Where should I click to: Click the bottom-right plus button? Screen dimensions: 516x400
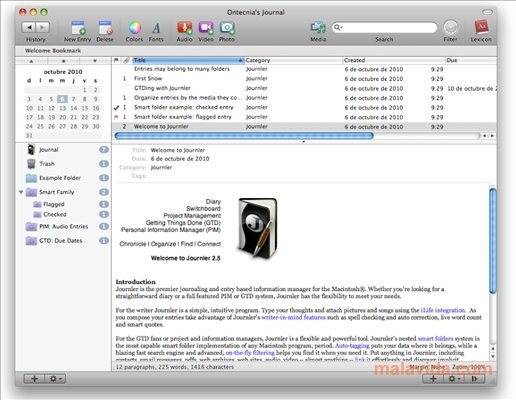(433, 379)
